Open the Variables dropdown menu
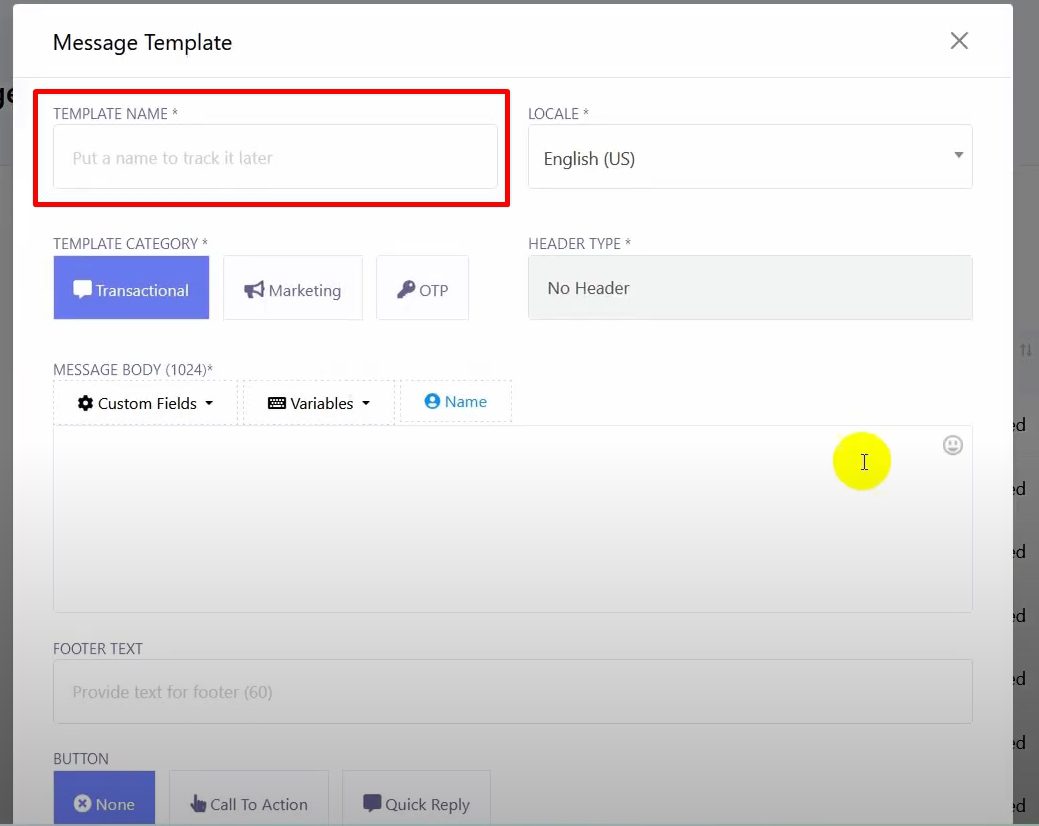Screen dimensions: 1039x826 (319, 403)
